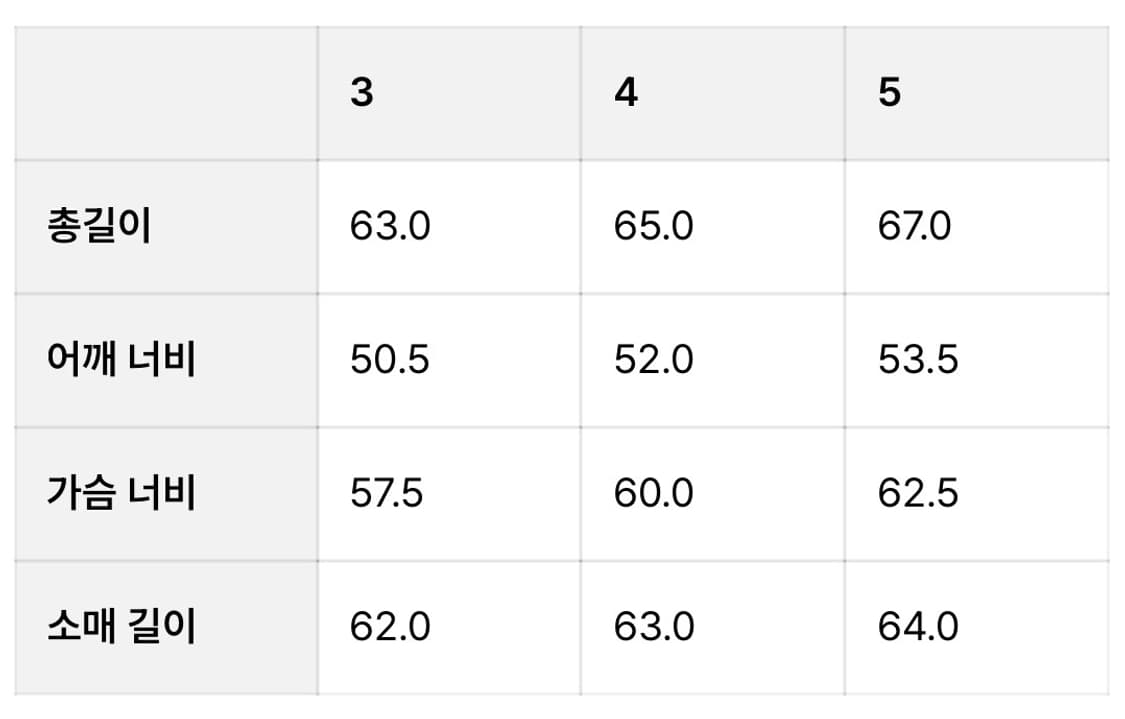Screen dimensions: 1125x719
Task: Click the size 5 column header
Action: 889,93
